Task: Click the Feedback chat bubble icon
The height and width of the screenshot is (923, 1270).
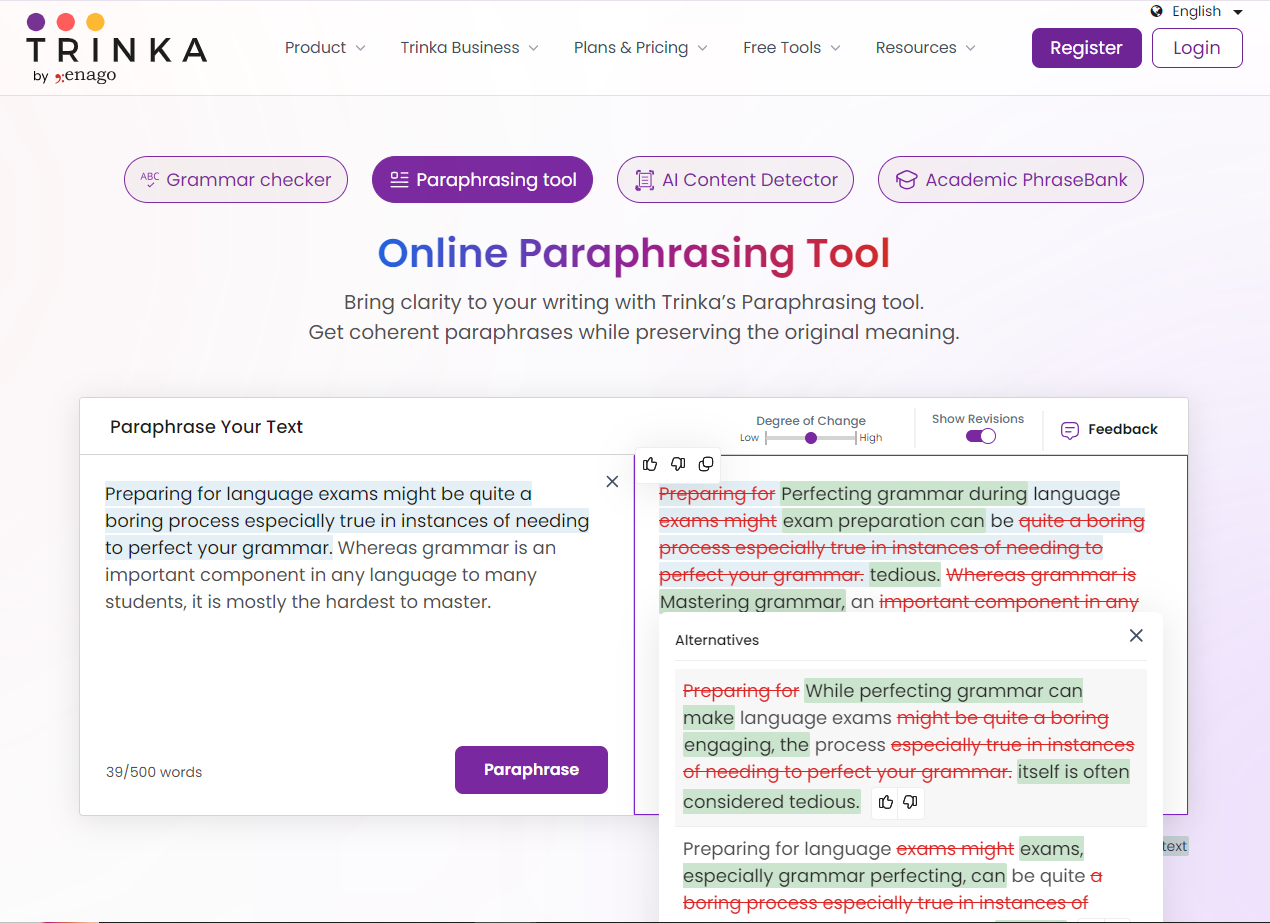Action: pyautogui.click(x=1070, y=430)
